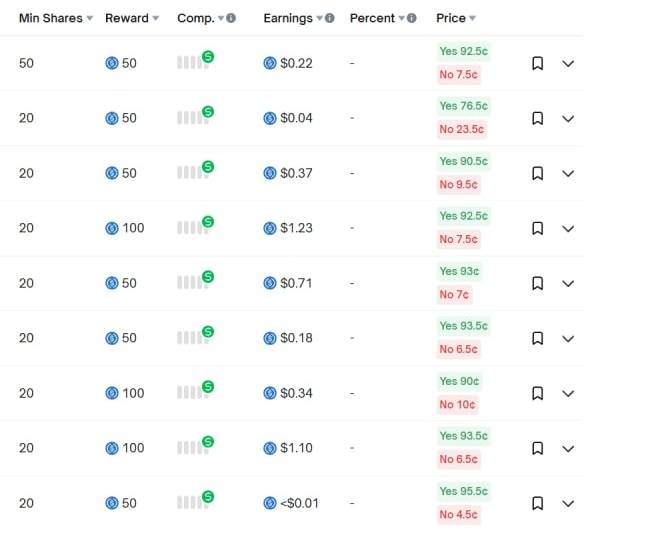Image resolution: width=650 pixels, height=536 pixels.
Task: Toggle saved state for the <$0.01 earnings row
Action: point(537,503)
